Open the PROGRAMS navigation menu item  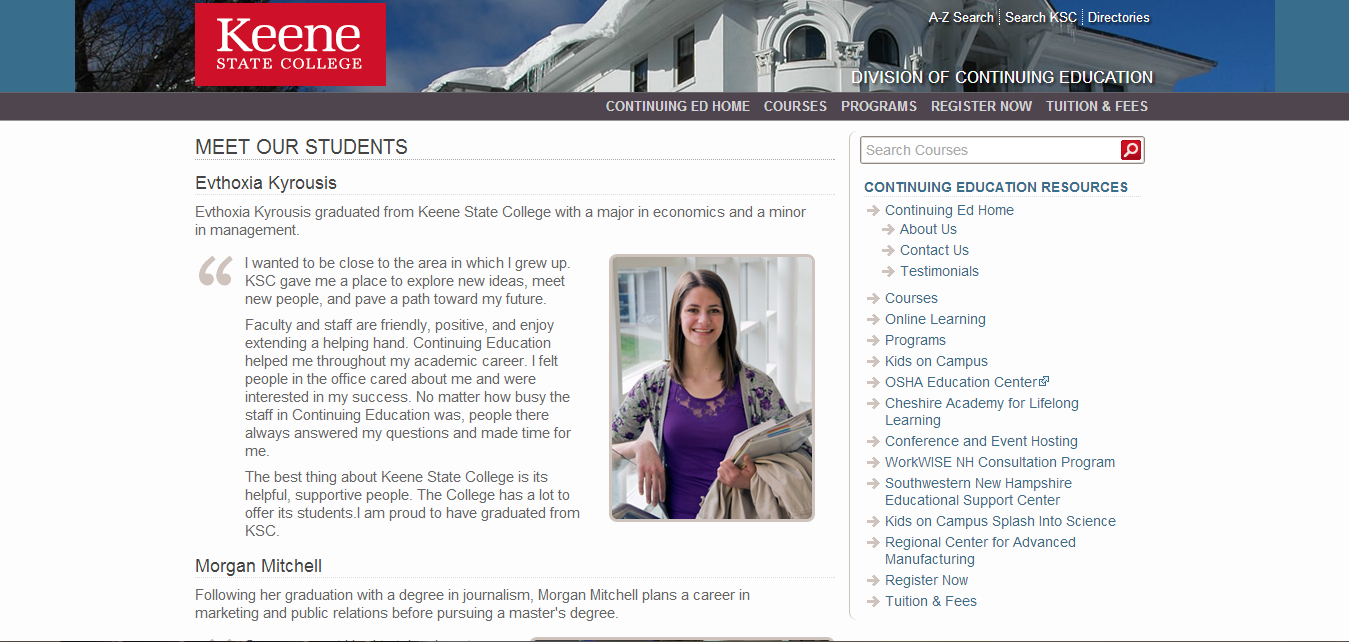click(x=878, y=106)
